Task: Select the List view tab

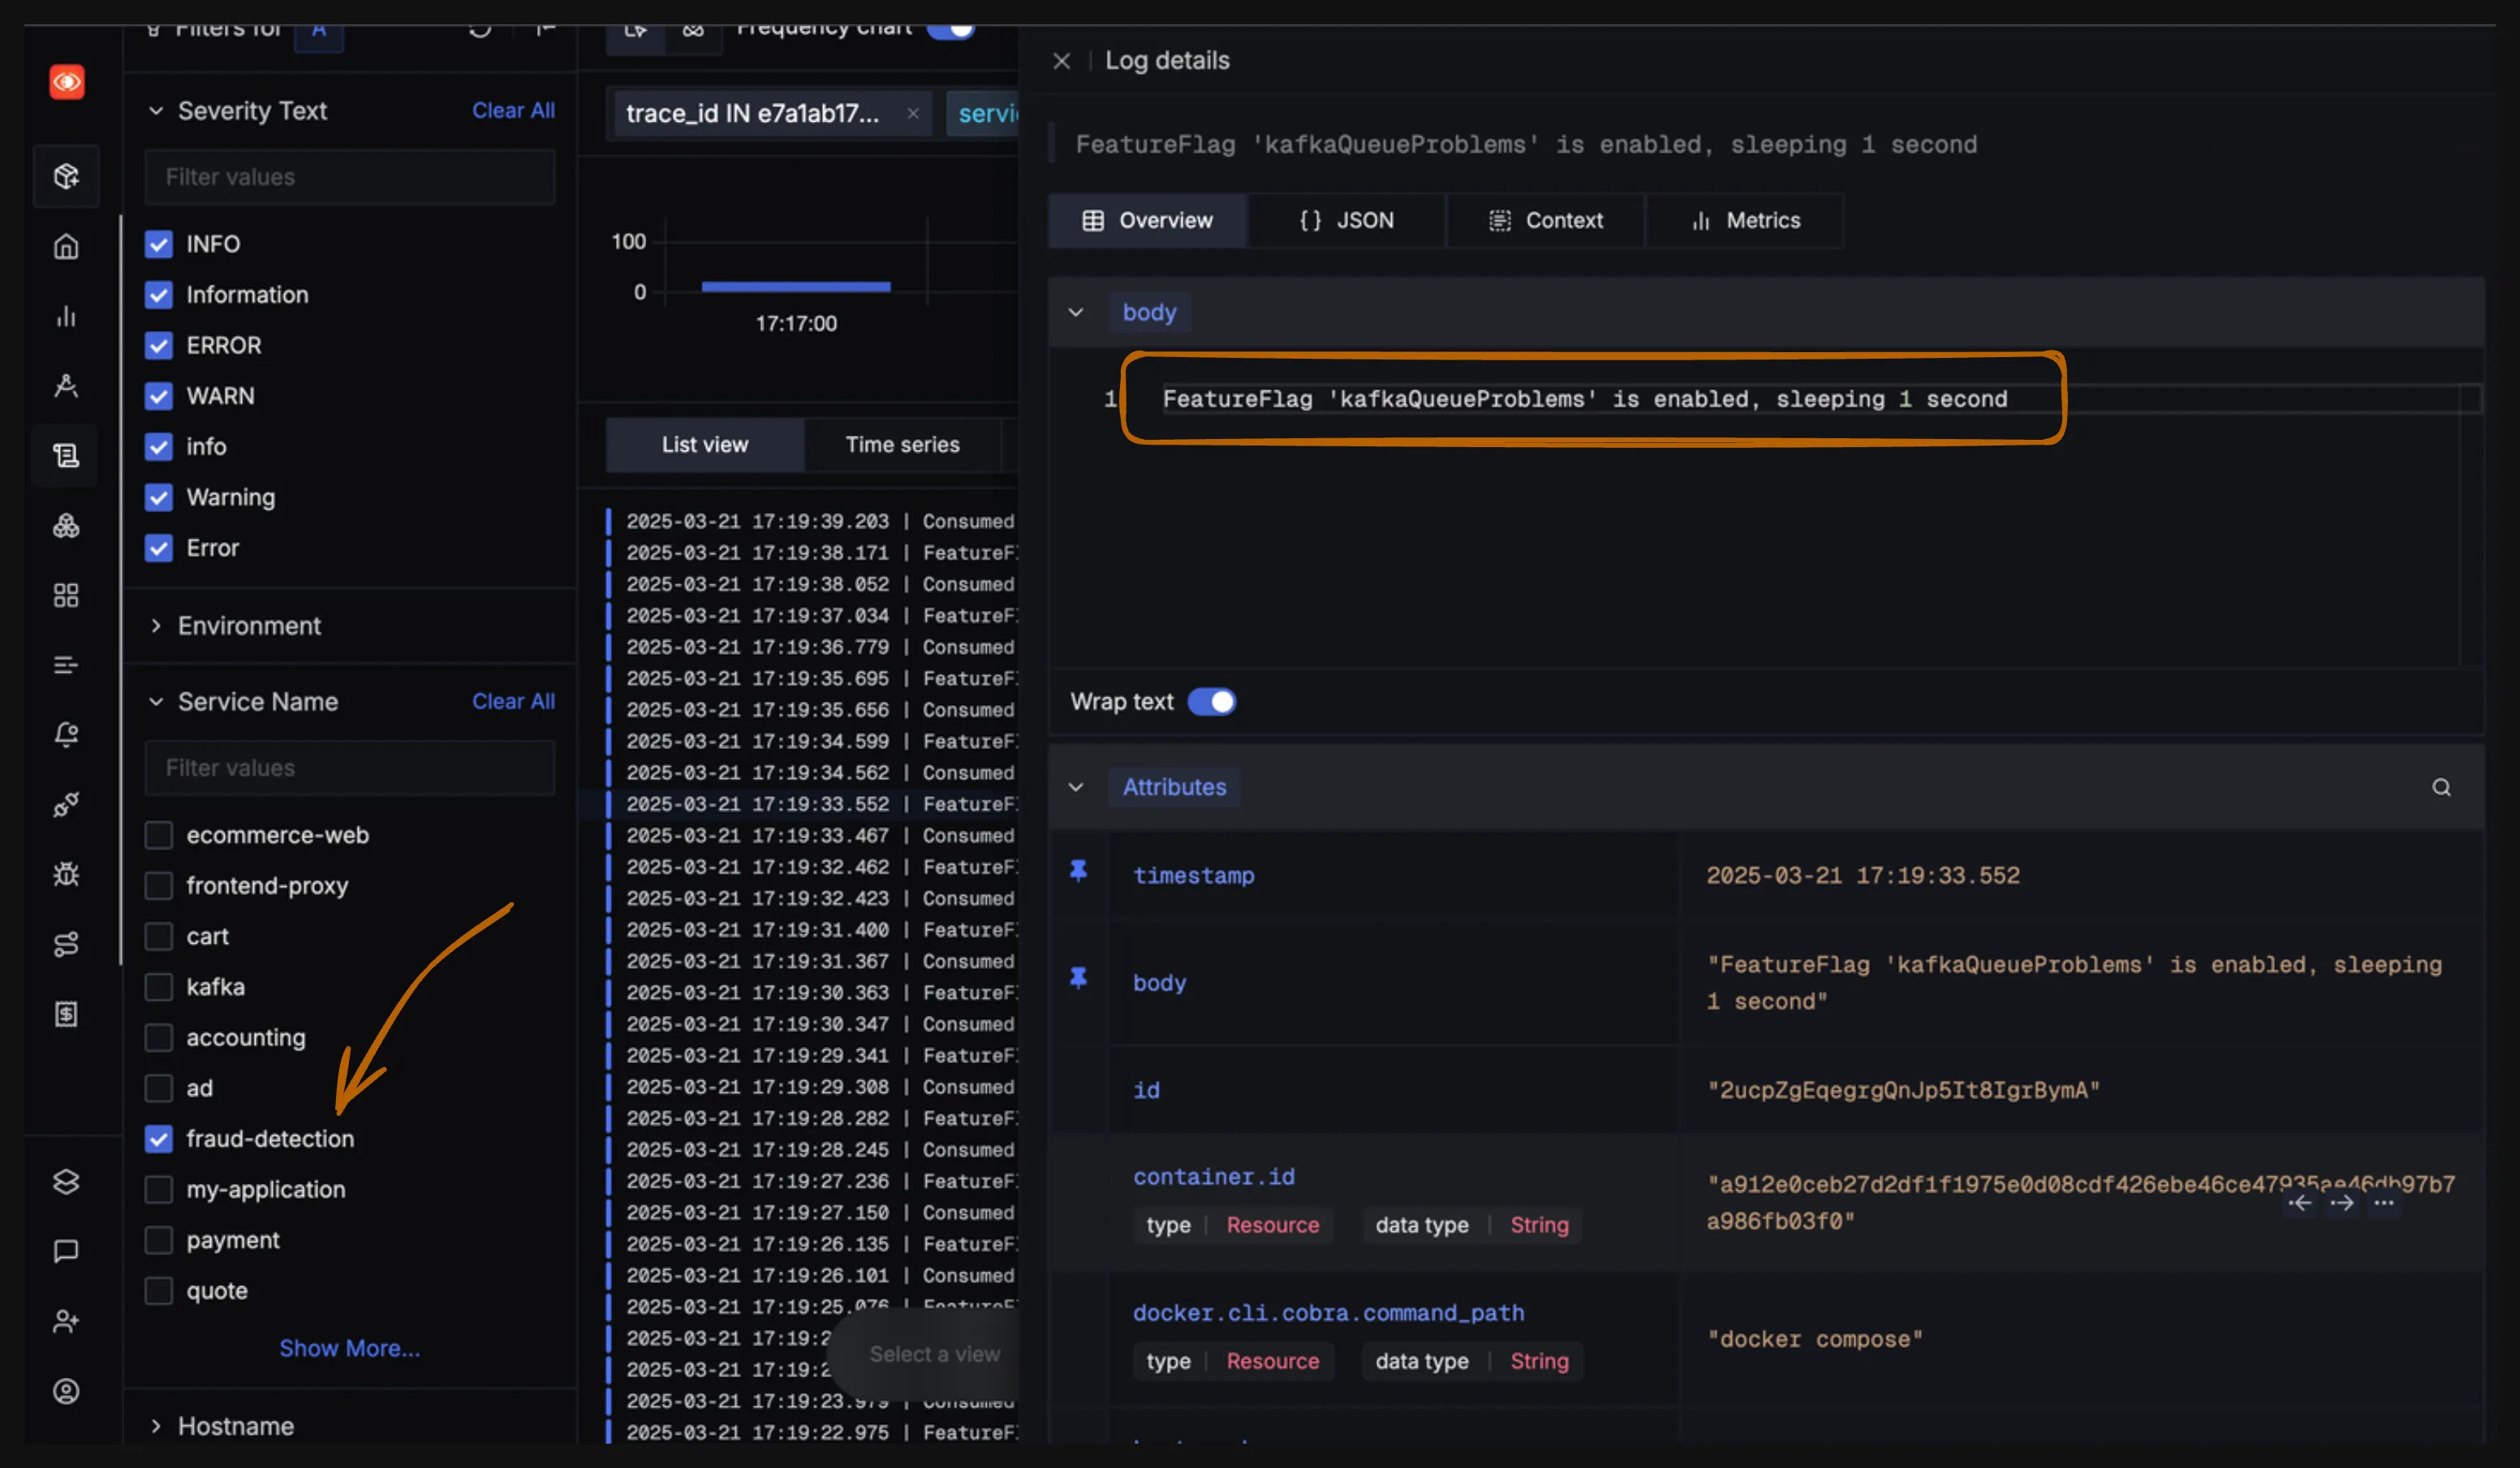Action: [x=705, y=445]
